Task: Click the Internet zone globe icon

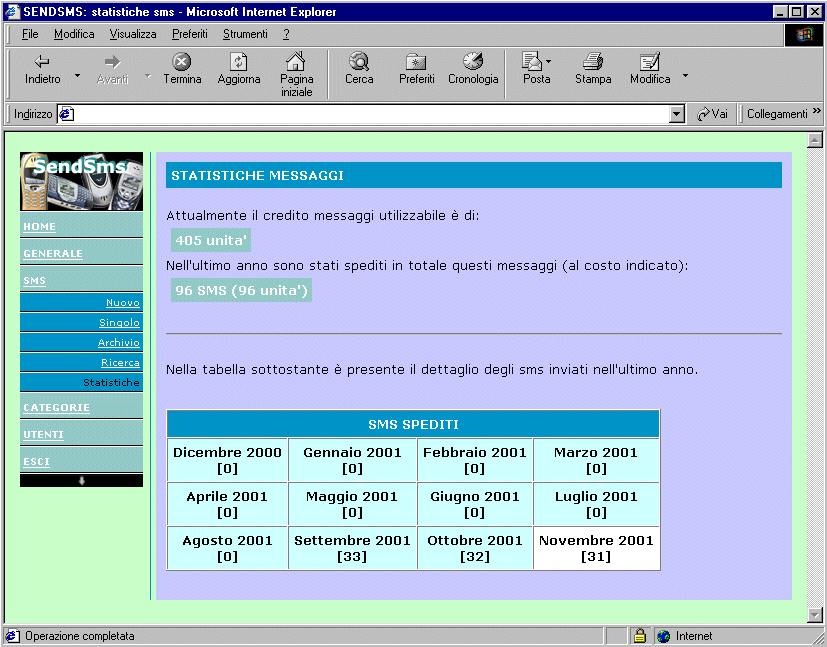Action: (663, 636)
